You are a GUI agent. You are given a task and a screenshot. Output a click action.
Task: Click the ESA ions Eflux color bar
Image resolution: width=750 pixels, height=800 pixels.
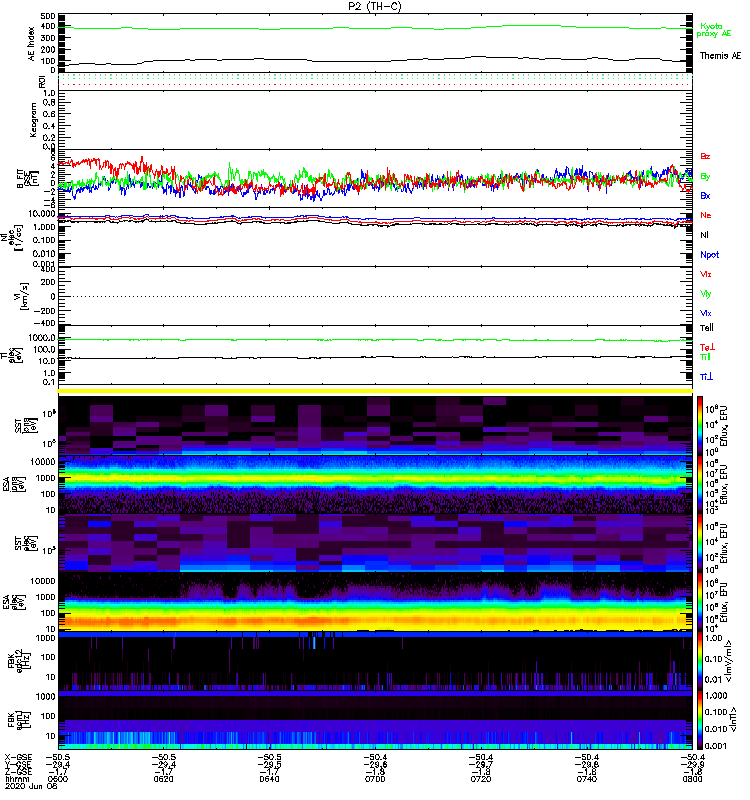700,484
